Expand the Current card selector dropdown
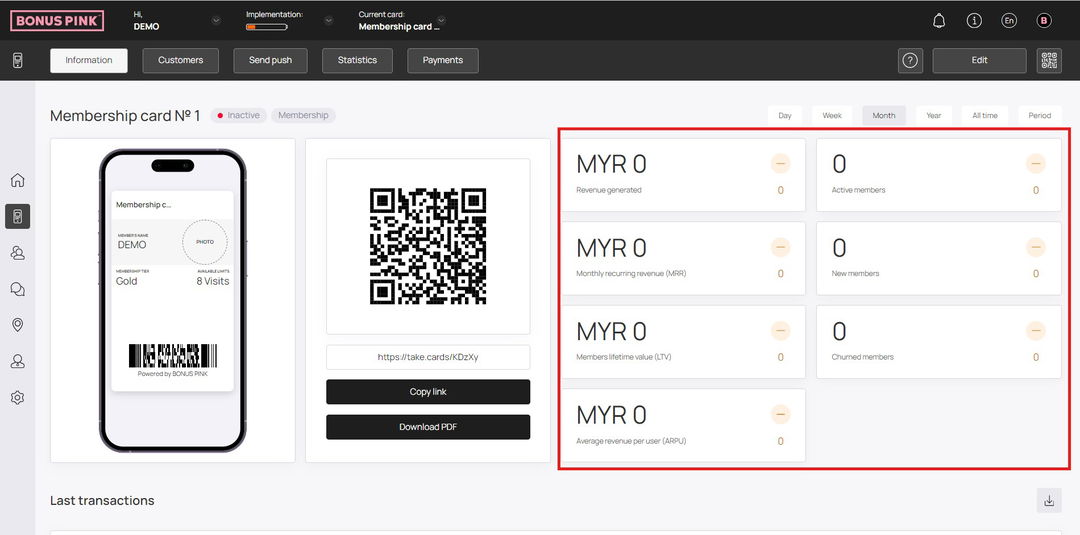The height and width of the screenshot is (535, 1080). point(442,21)
